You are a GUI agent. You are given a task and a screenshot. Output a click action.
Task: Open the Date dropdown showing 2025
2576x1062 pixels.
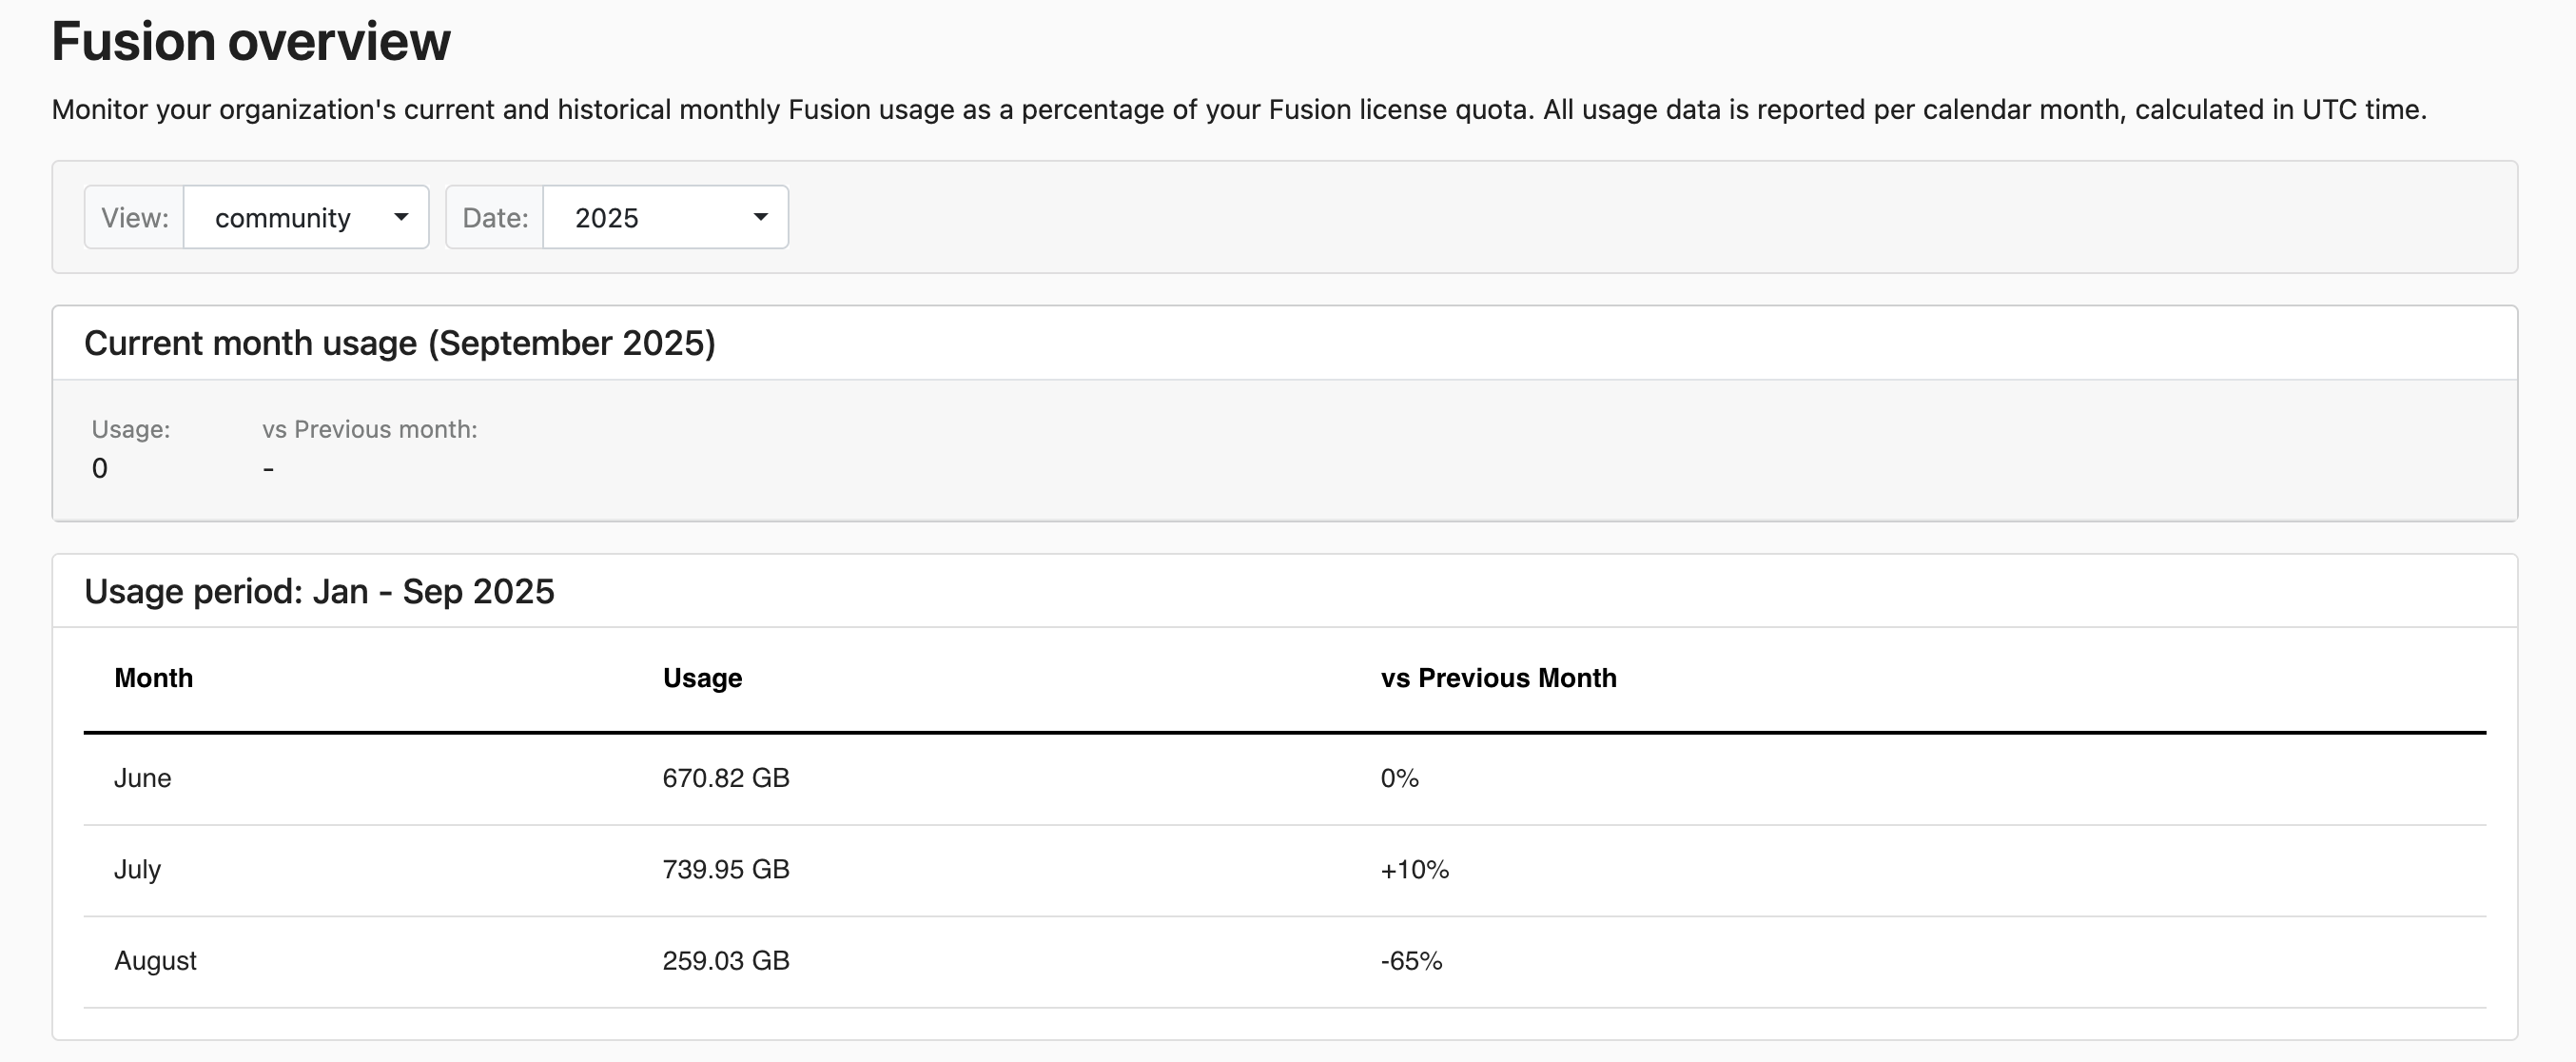[665, 217]
